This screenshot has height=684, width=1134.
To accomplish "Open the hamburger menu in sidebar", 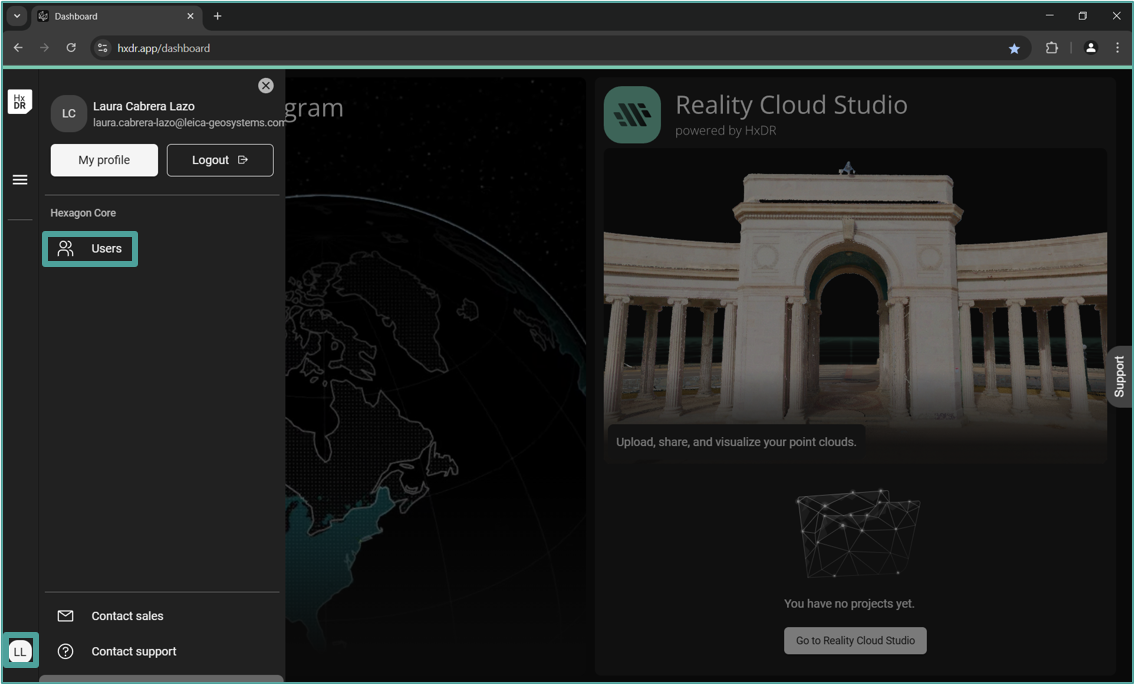I will 20,180.
